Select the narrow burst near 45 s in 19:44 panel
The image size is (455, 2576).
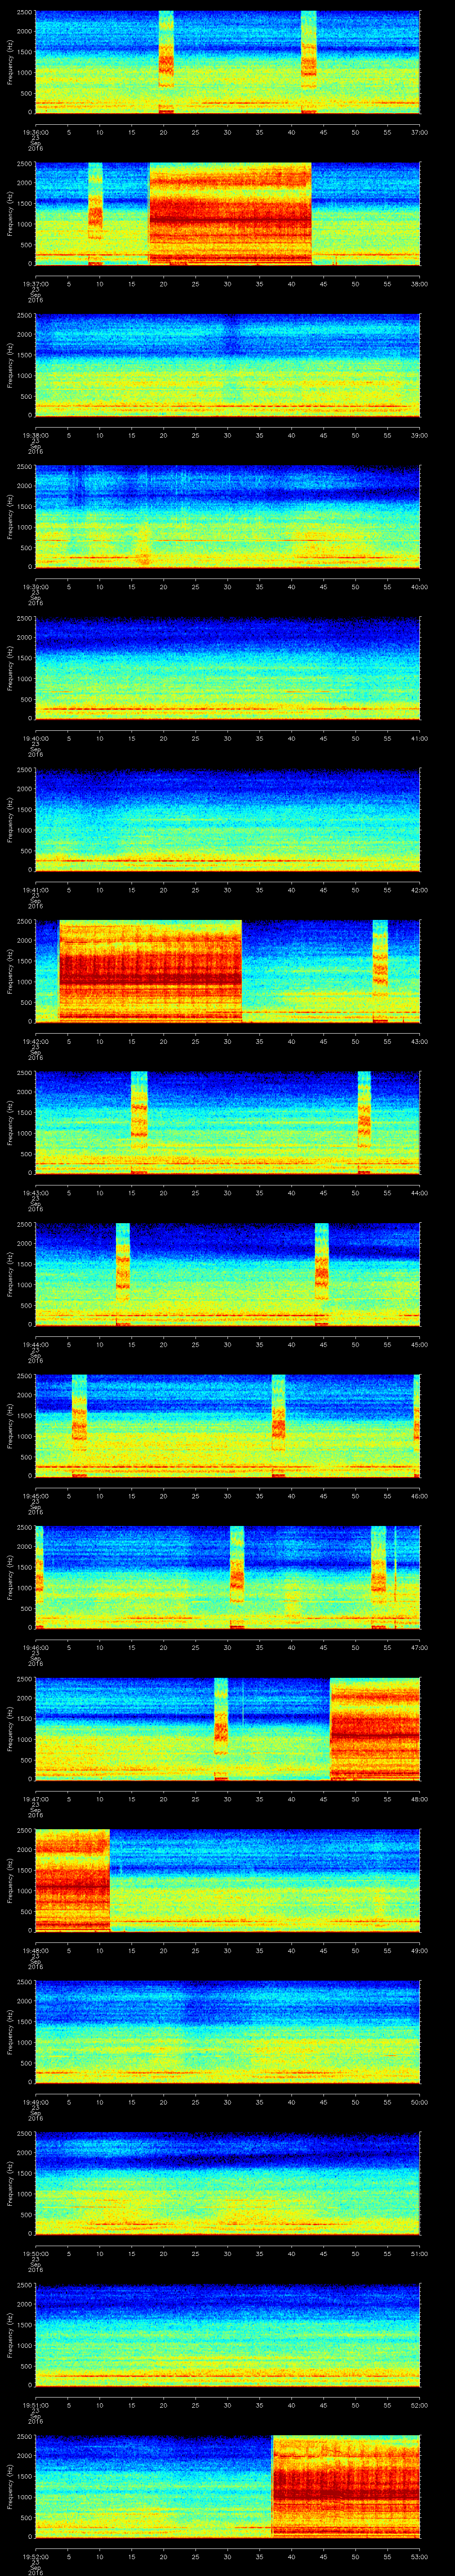click(322, 1273)
